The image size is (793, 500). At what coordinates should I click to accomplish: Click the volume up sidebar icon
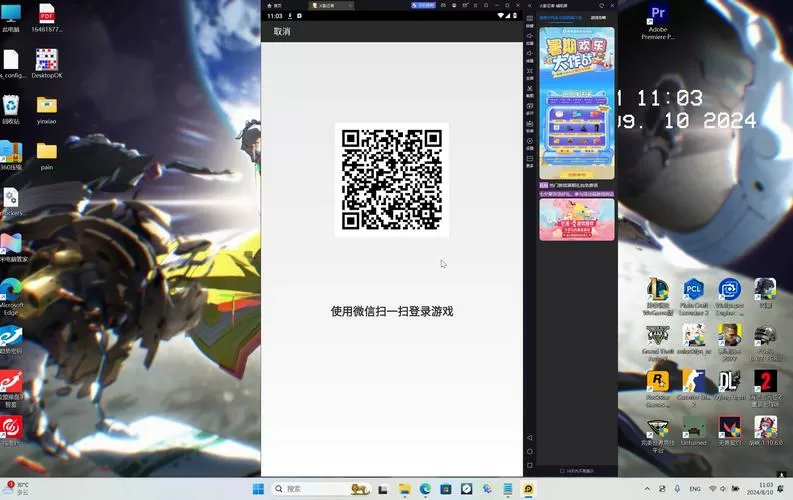(530, 38)
